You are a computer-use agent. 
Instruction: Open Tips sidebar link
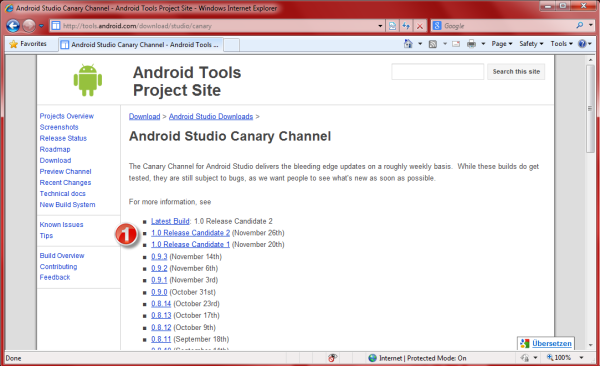[x=46, y=236]
